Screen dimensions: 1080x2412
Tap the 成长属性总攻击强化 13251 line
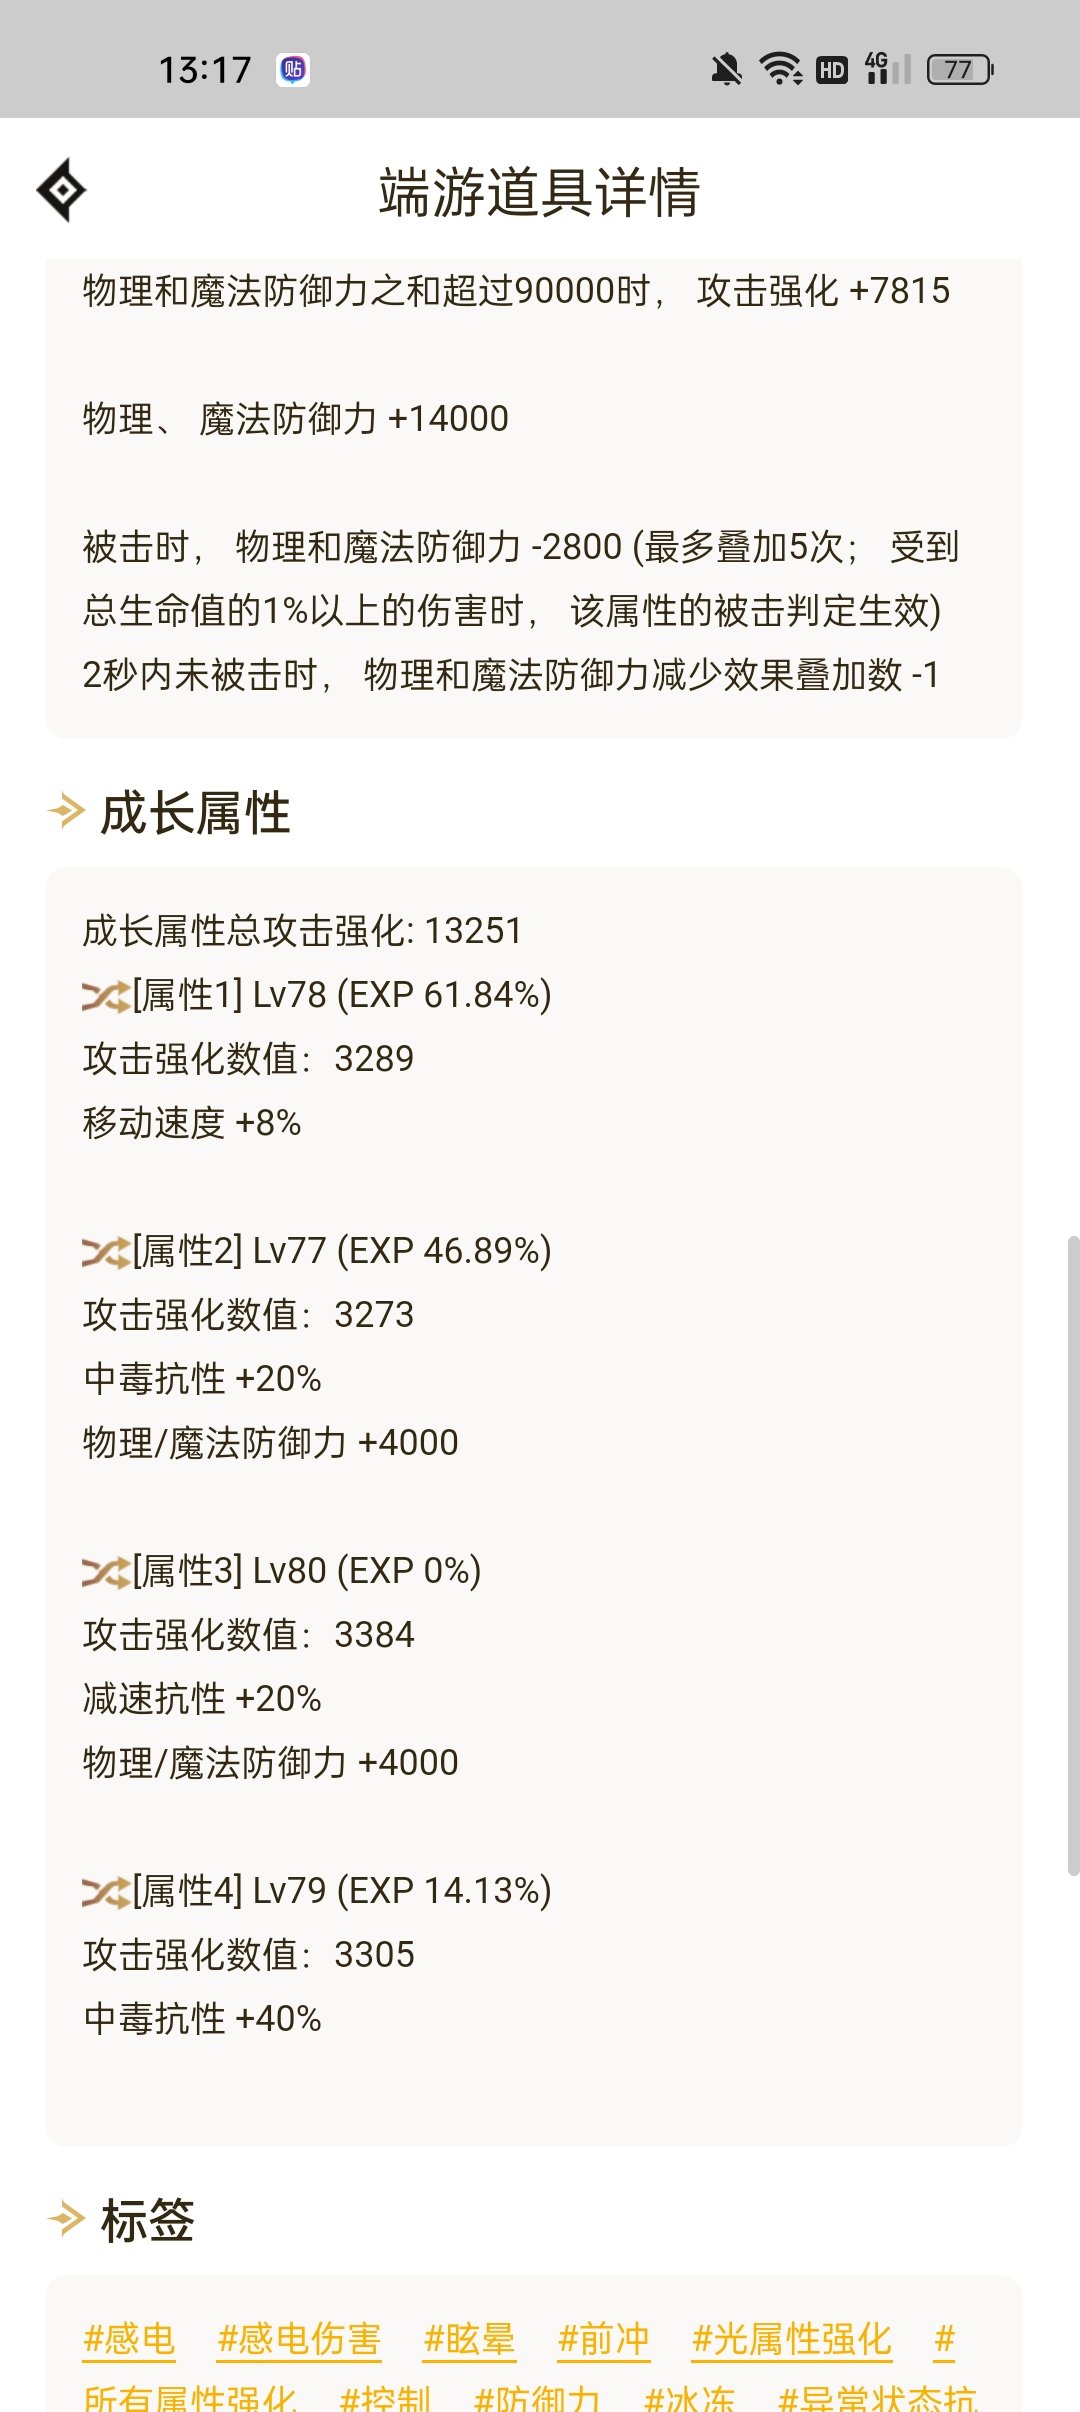302,931
